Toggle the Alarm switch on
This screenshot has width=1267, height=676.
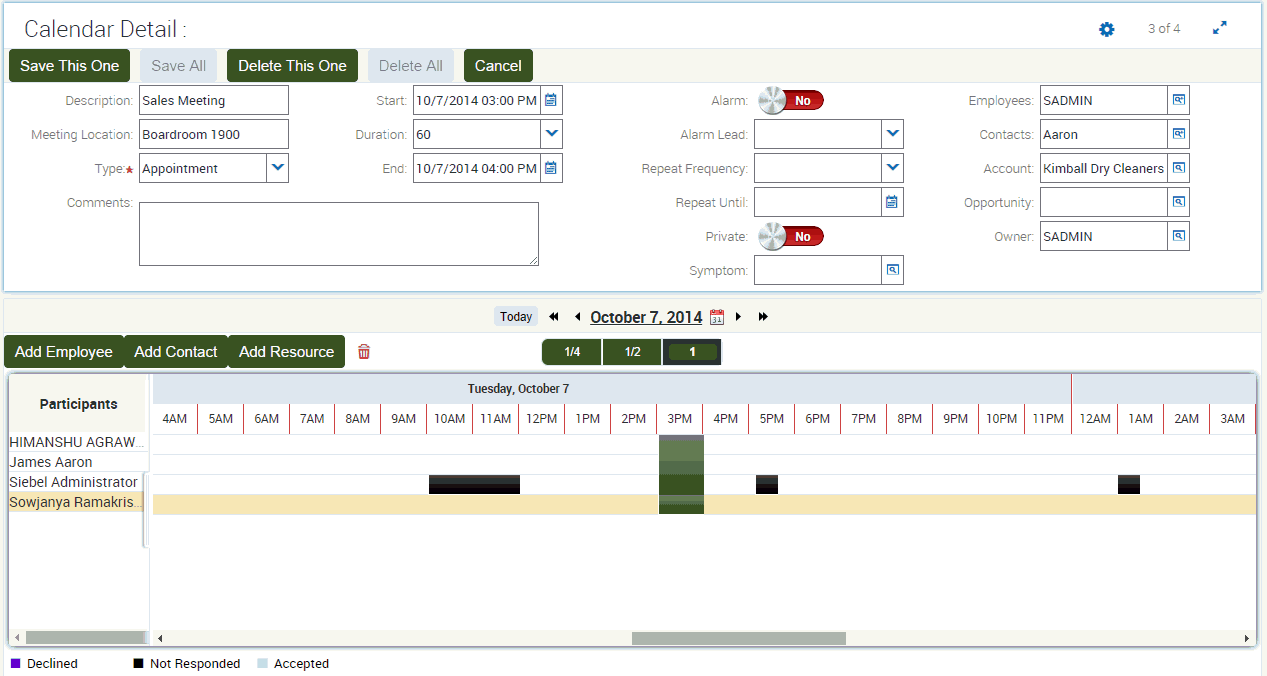point(790,99)
